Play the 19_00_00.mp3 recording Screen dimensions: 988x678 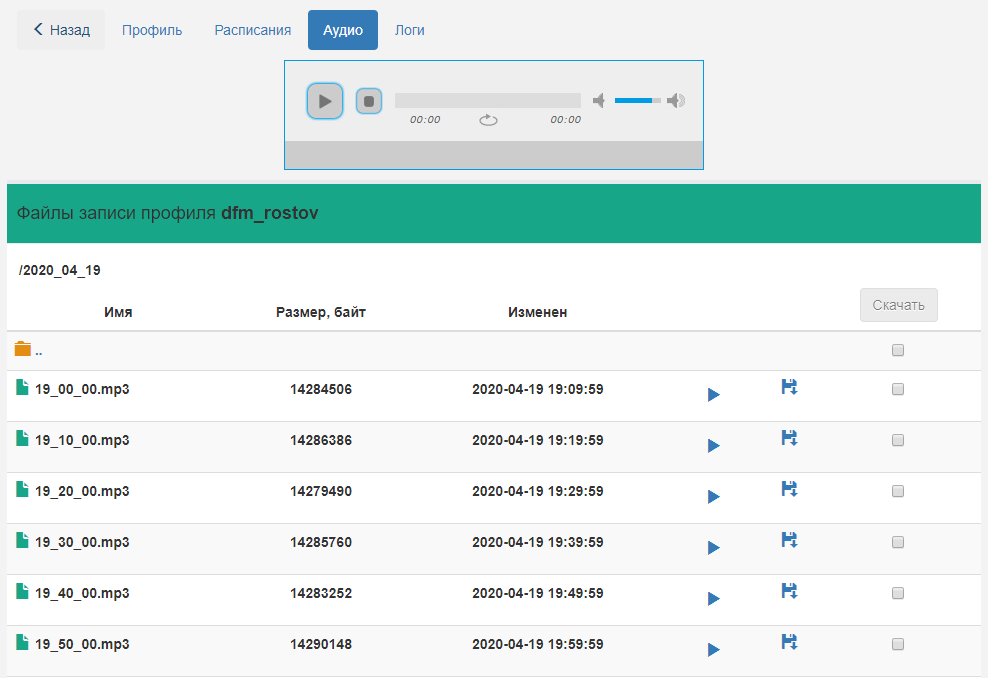click(713, 395)
